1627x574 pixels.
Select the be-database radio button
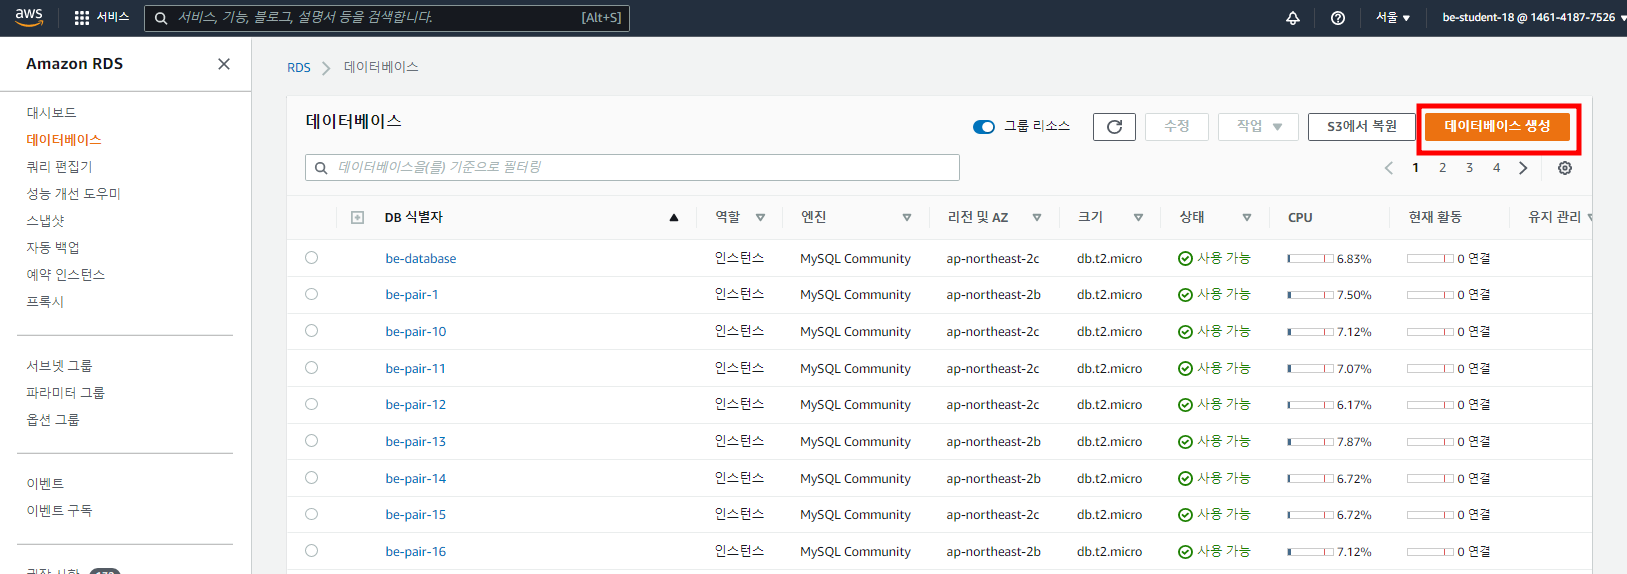312,258
